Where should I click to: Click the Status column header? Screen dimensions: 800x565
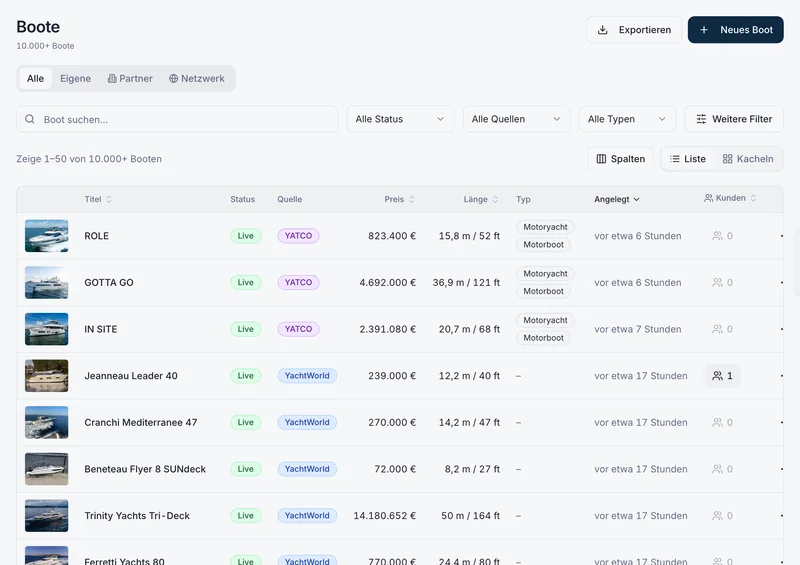tap(242, 199)
